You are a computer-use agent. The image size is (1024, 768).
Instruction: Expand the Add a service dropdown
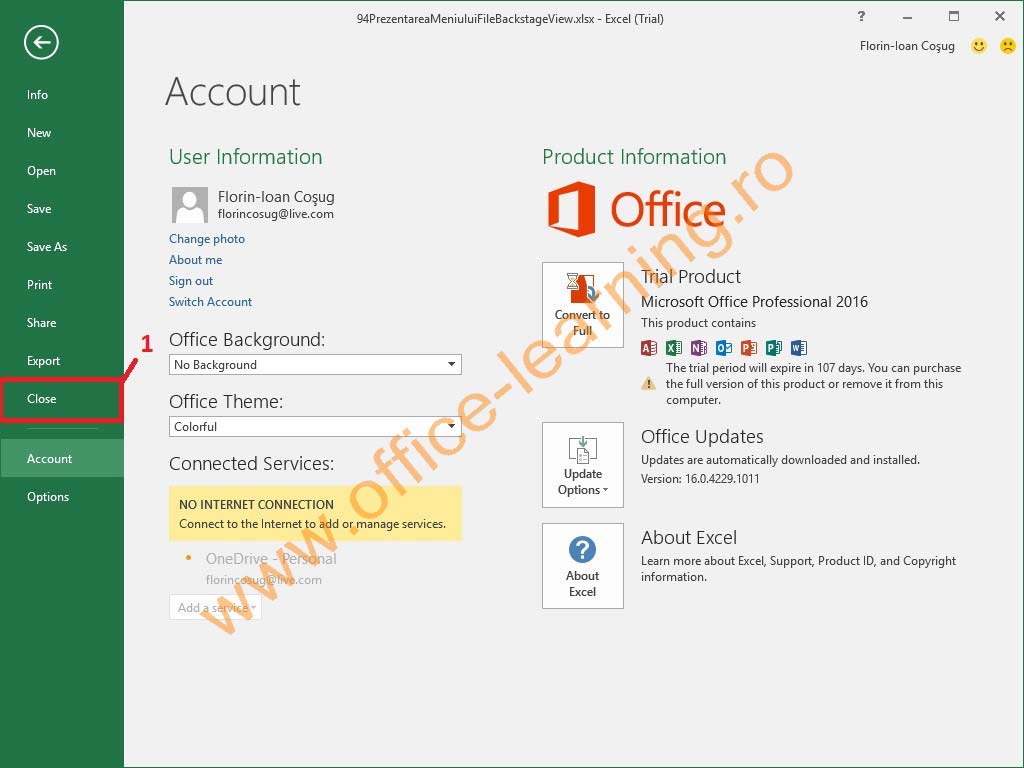click(x=216, y=607)
